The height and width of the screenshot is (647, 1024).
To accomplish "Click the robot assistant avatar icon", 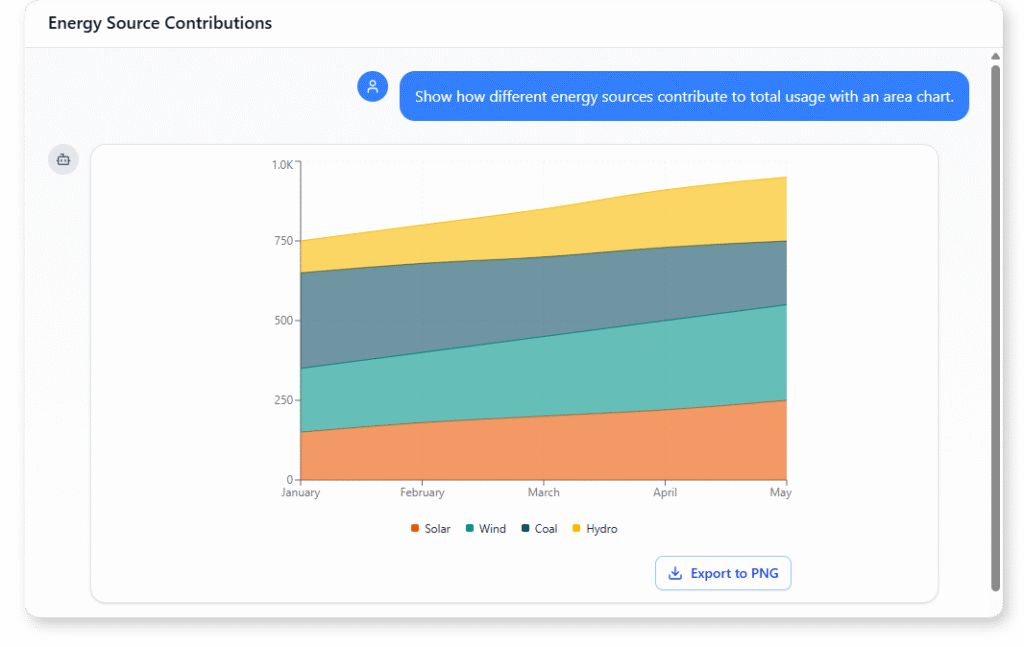I will [63, 159].
